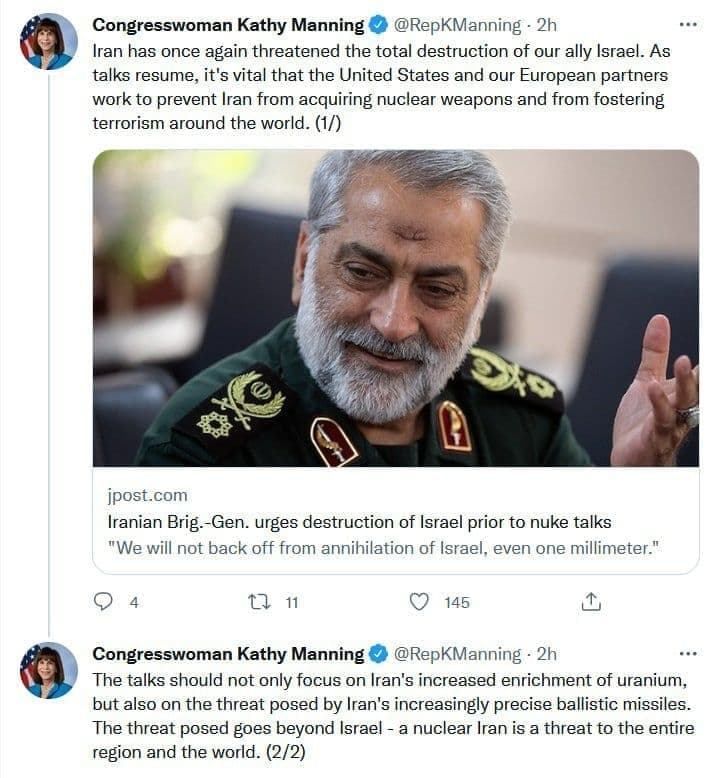Click @RepKManning handle on first tweet

click(457, 24)
